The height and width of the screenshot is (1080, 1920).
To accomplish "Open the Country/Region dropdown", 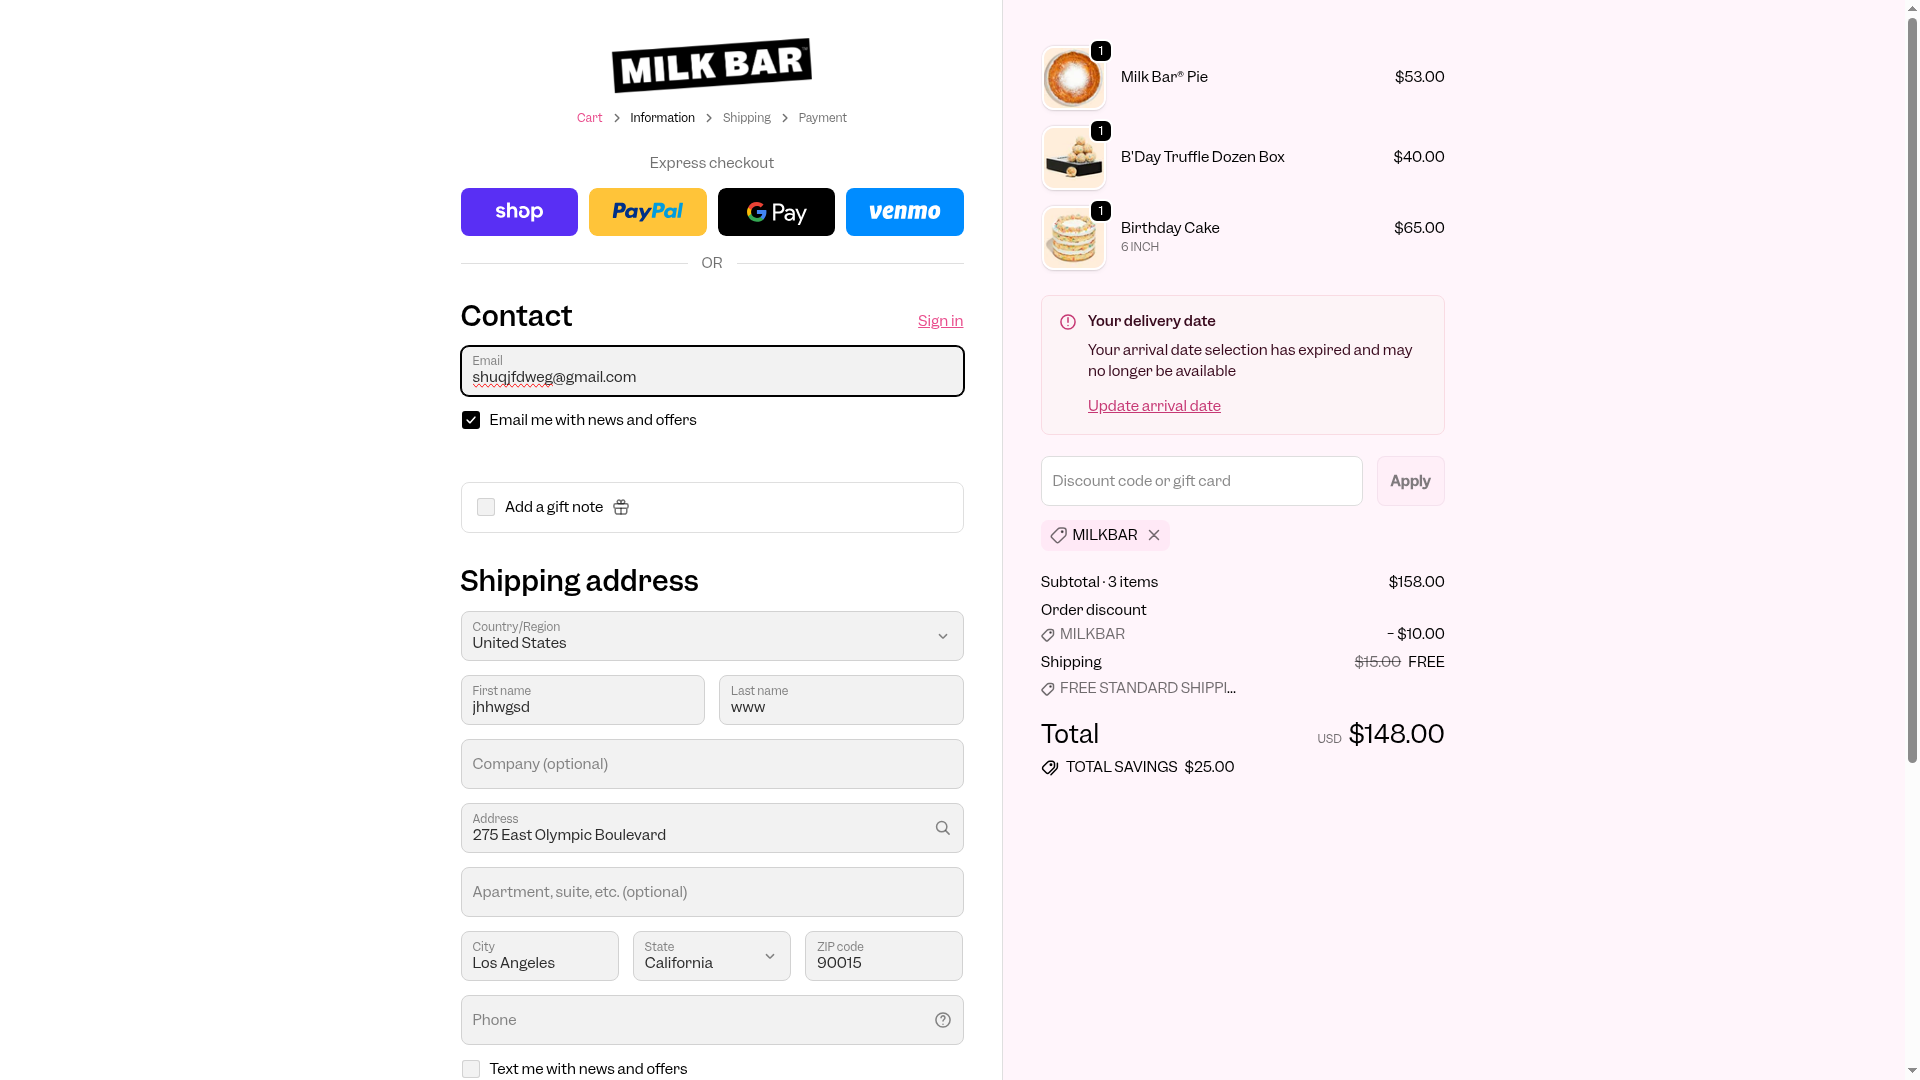I will [711, 636].
